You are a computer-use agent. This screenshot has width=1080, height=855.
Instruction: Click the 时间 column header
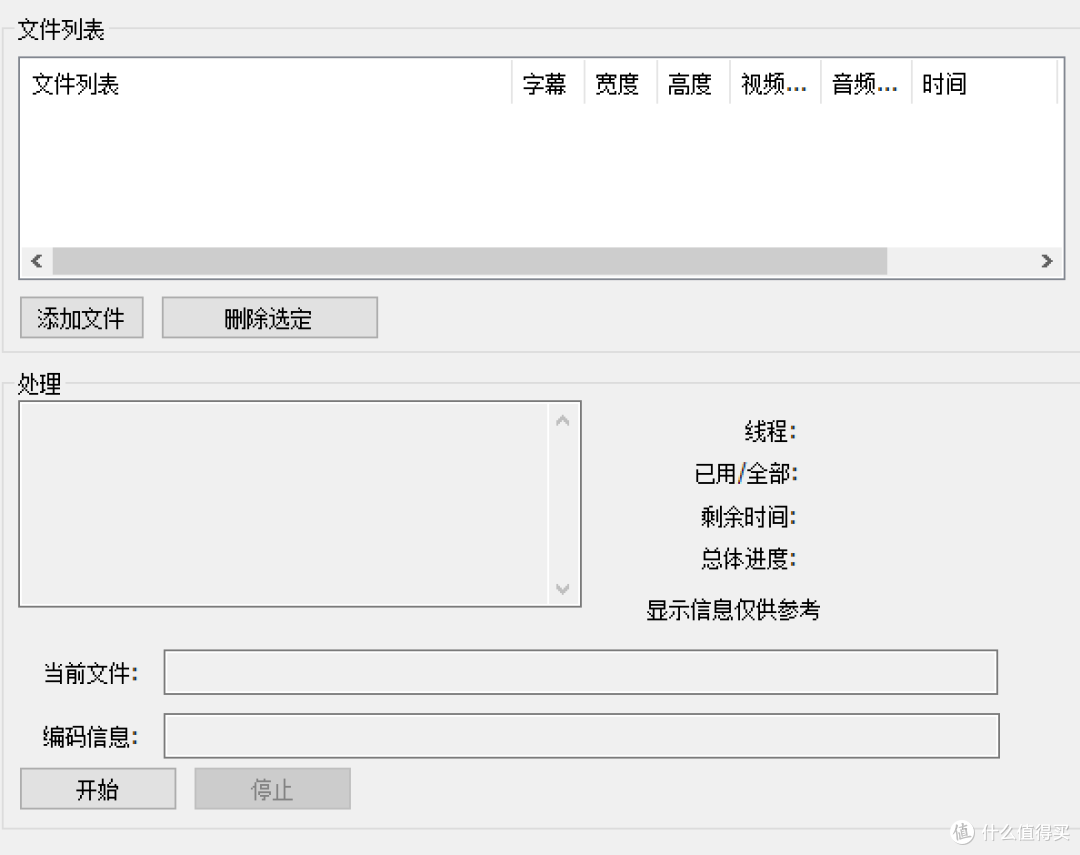click(x=985, y=83)
